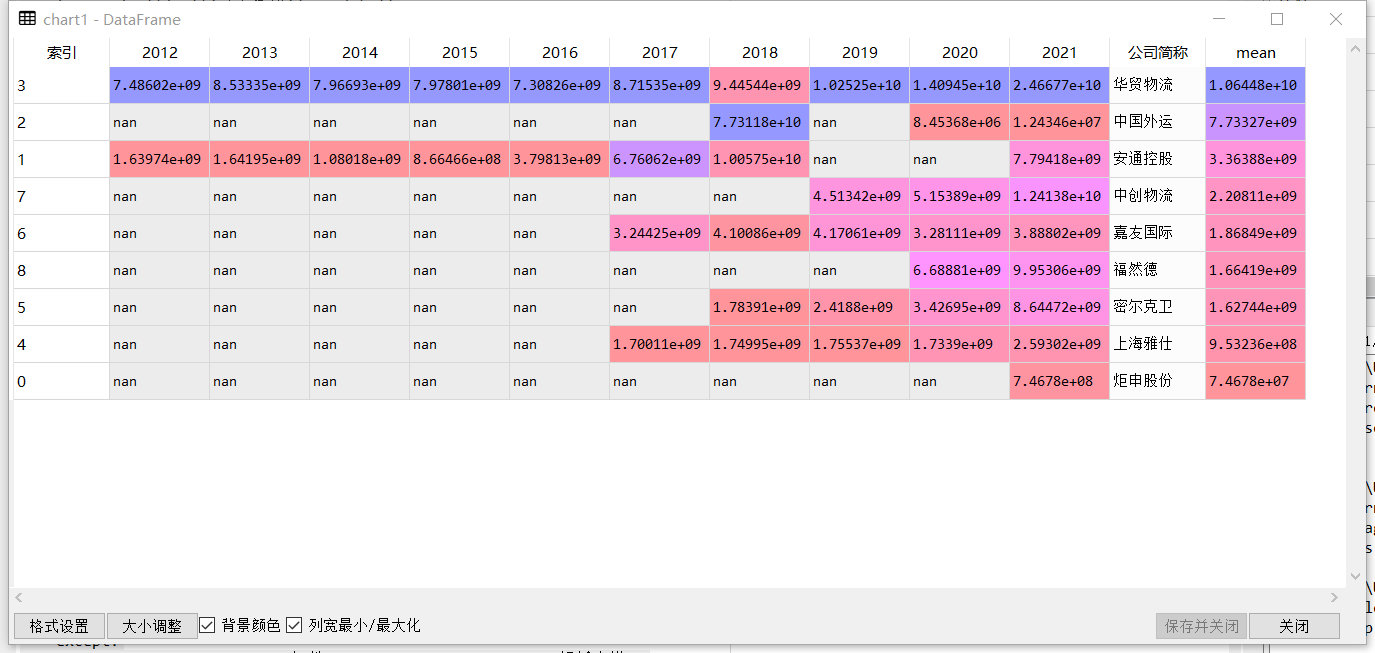The image size is (1375, 653).
Task: Select the 安通控股 company cell
Action: point(1158,159)
